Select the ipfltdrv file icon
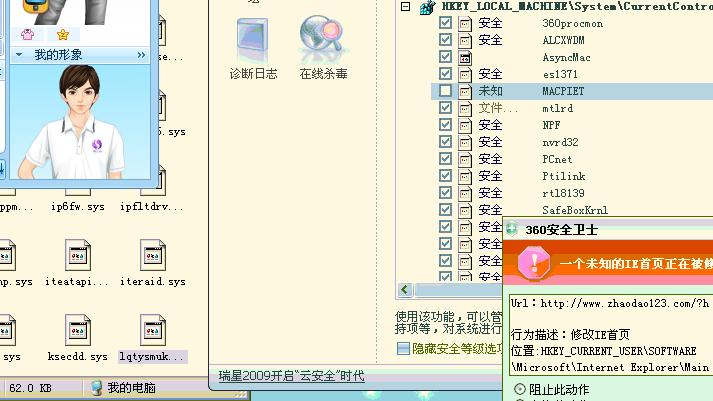Viewport: 713px width, 401px height. tap(153, 182)
